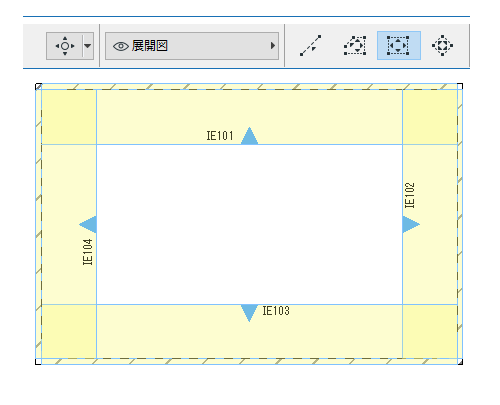500x405 pixels.
Task: Select the rotated rectangle geometry method
Action: [x=442, y=46]
